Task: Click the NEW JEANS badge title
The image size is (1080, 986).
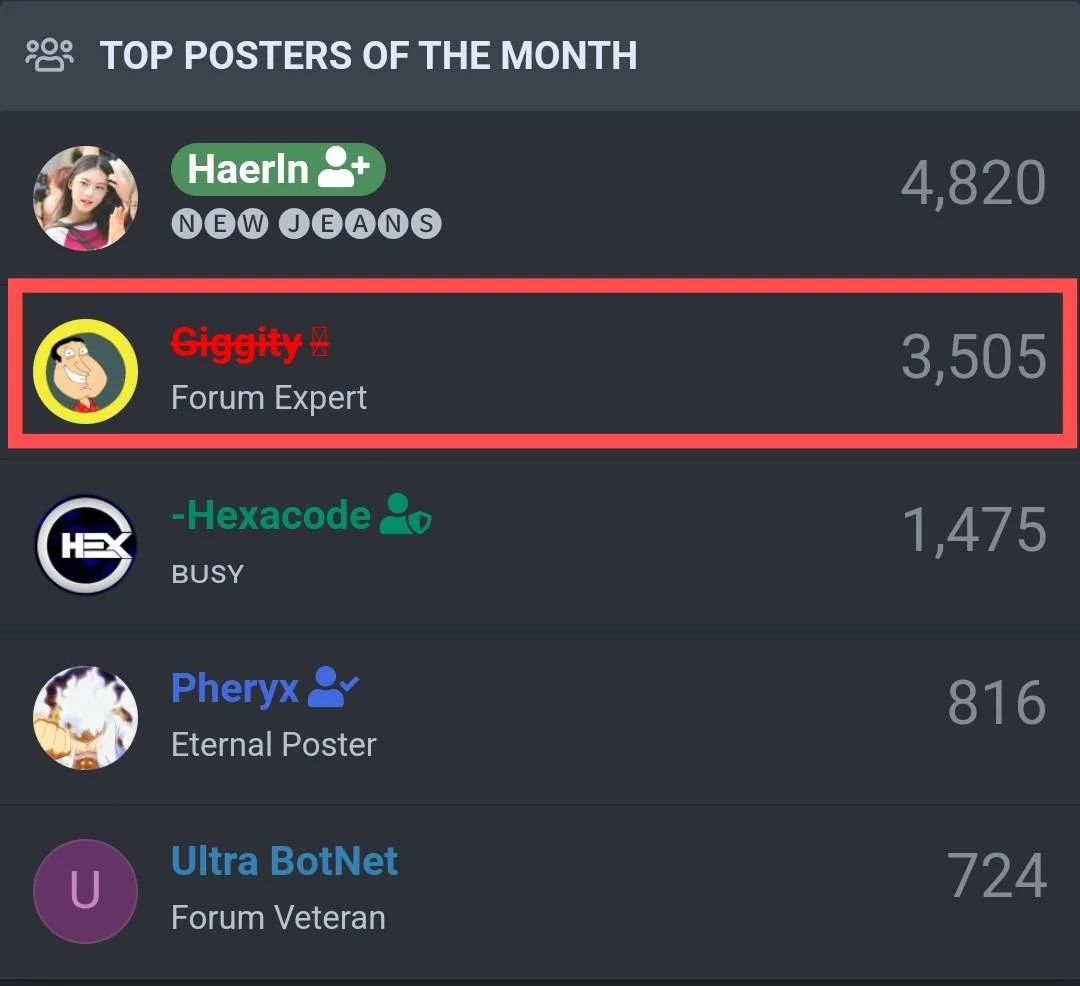Action: (307, 224)
